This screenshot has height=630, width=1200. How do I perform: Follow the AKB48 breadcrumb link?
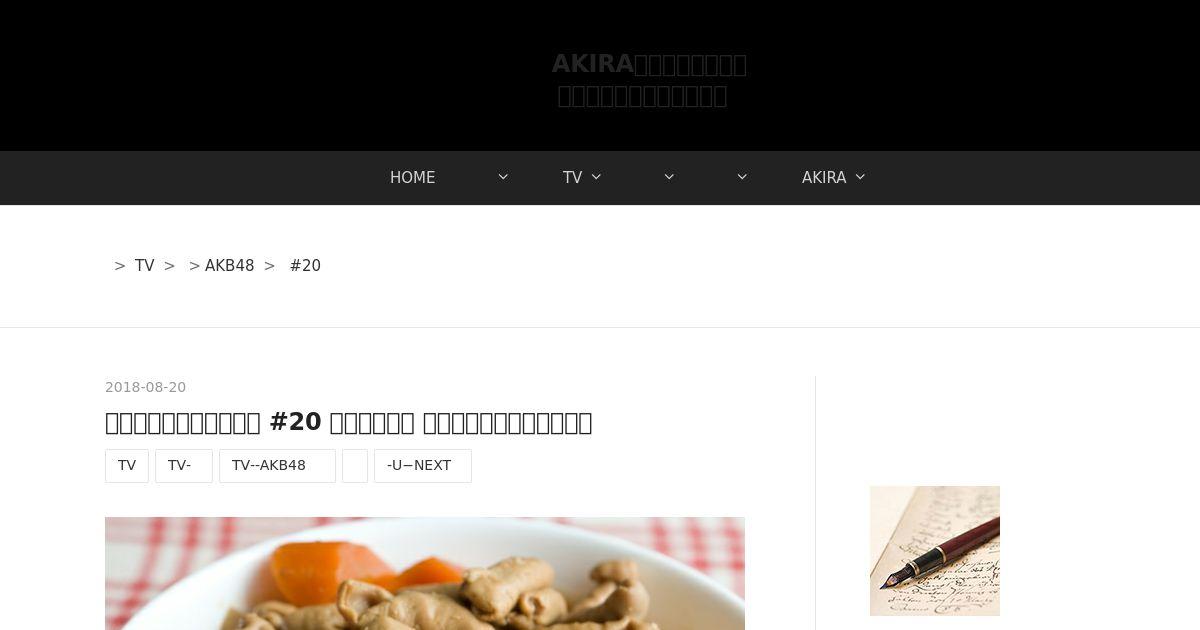click(x=230, y=265)
